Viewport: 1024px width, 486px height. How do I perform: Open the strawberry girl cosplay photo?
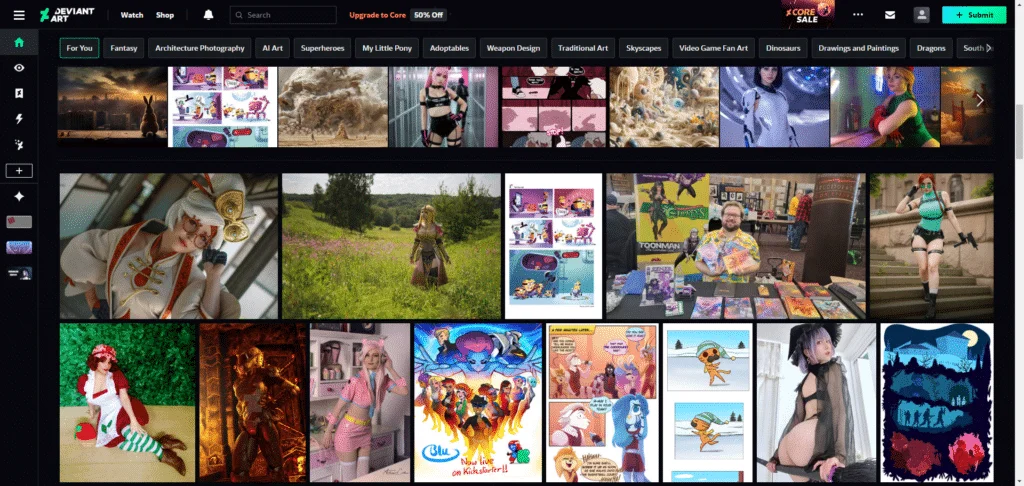point(128,402)
